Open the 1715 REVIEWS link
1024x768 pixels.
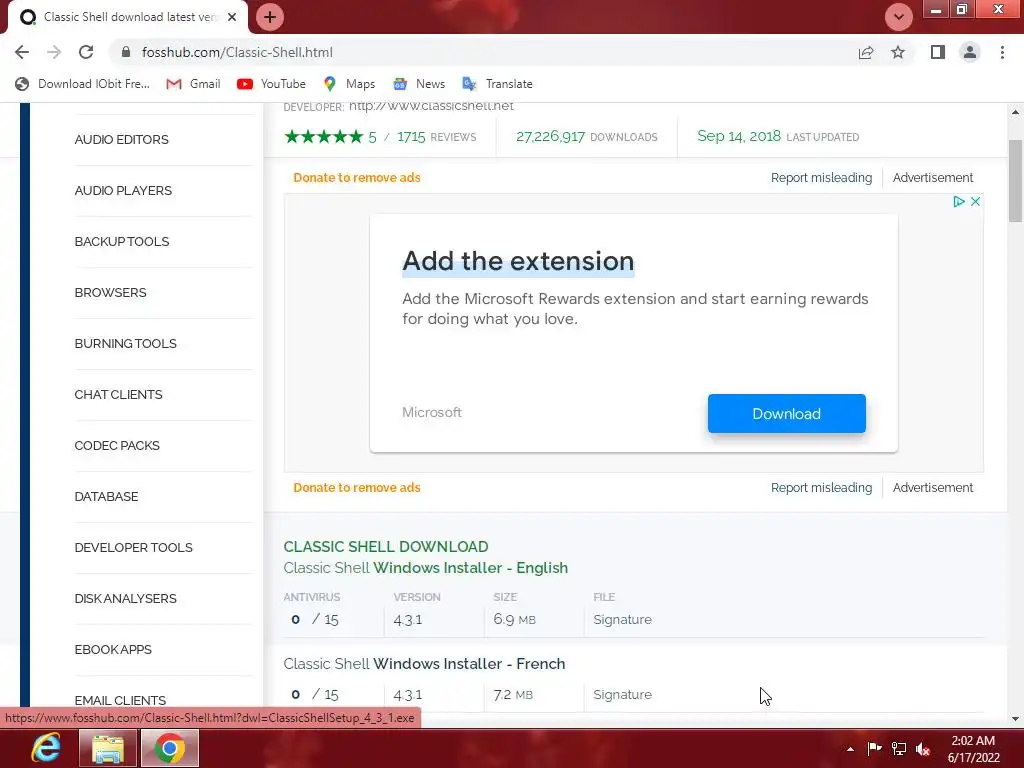pos(436,137)
